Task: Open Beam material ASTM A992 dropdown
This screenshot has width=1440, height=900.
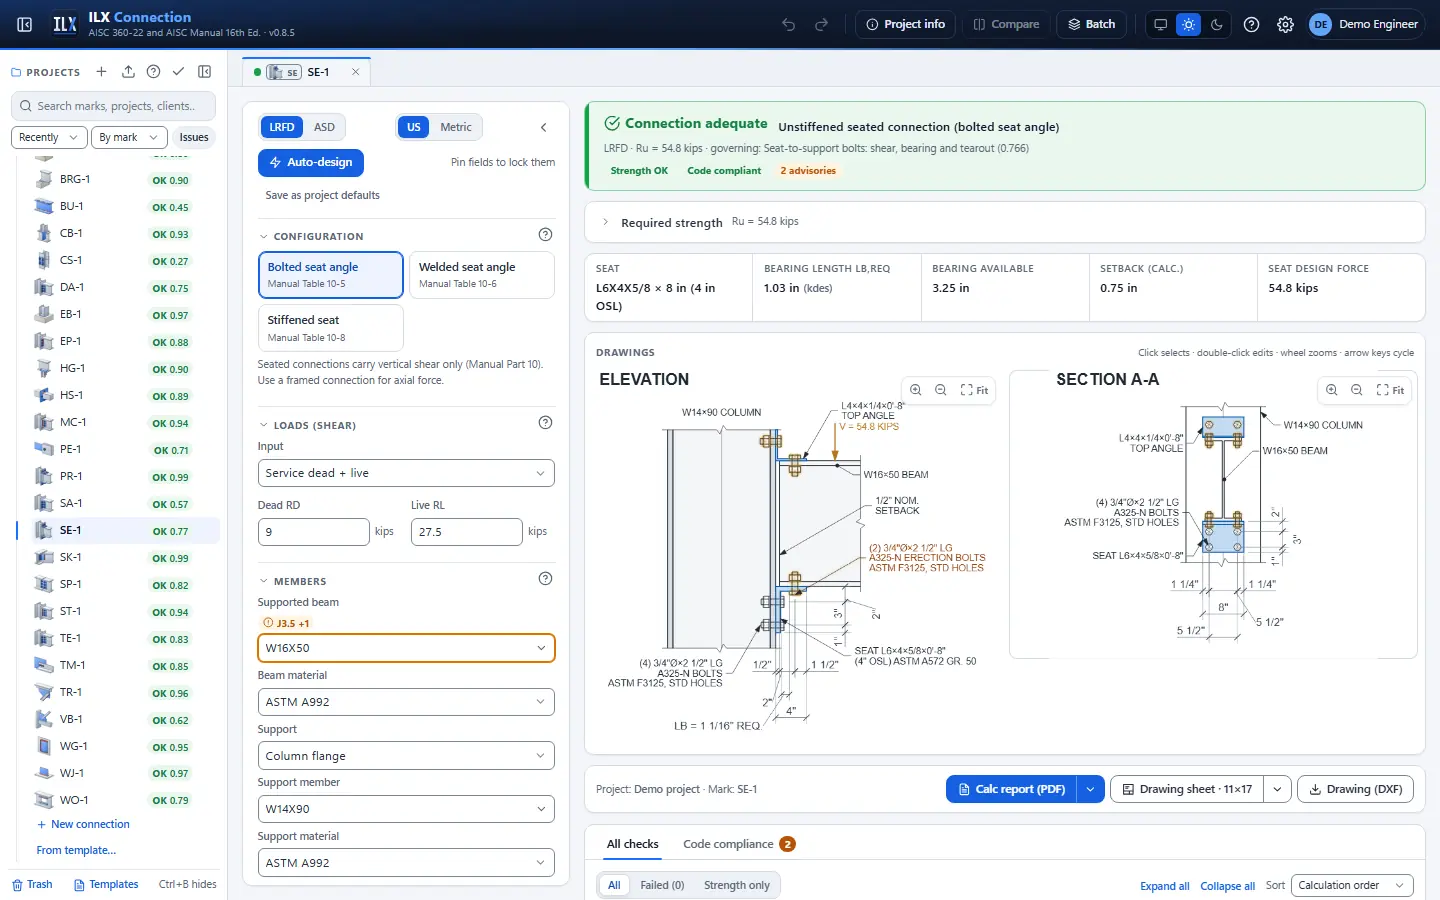Action: click(x=406, y=702)
